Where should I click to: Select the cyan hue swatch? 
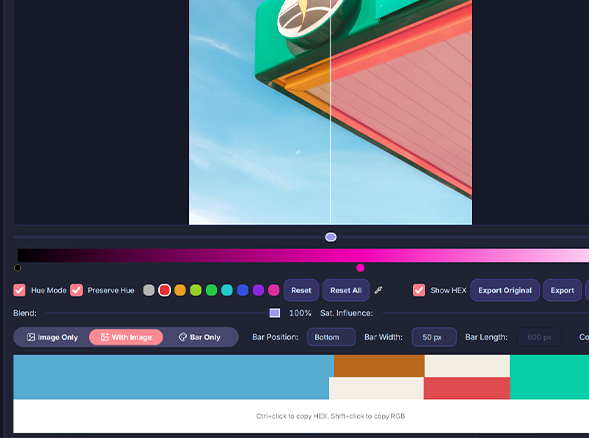[227, 290]
